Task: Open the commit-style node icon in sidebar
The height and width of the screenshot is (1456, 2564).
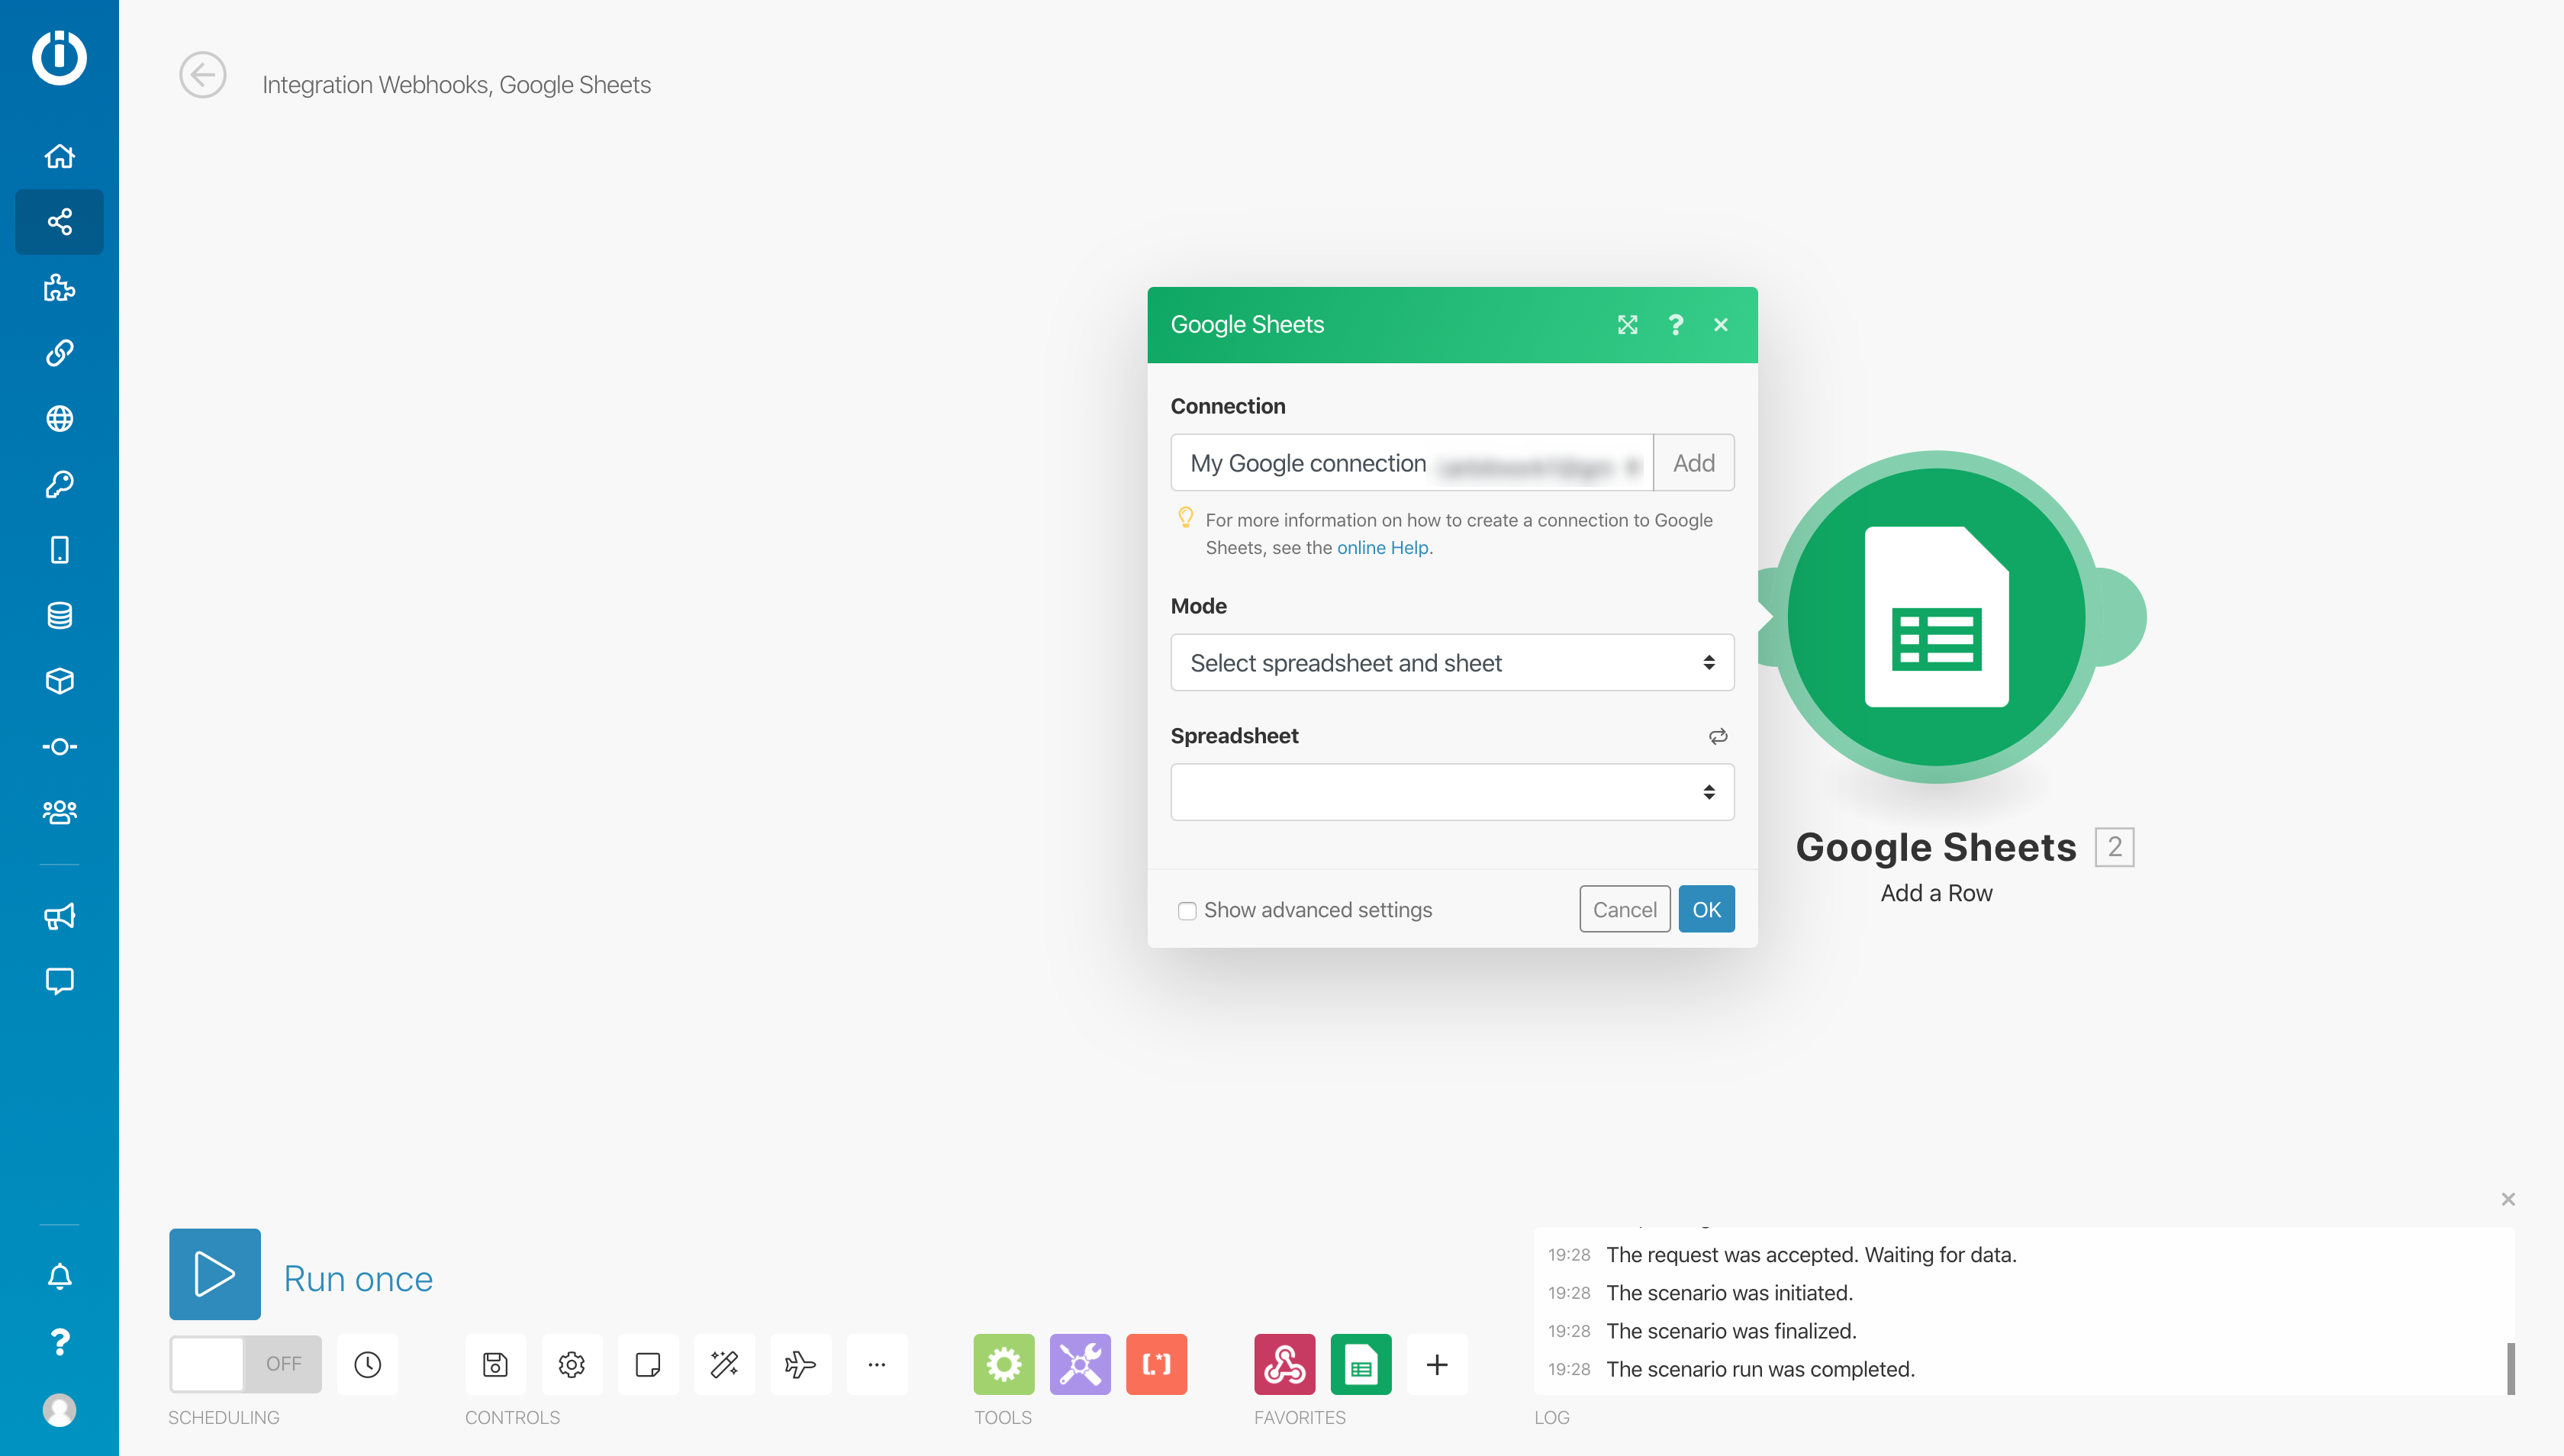Action: (59, 747)
